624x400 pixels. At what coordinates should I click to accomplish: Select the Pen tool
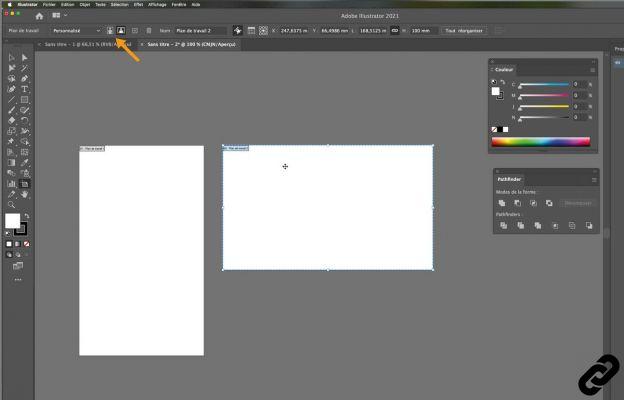point(25,78)
